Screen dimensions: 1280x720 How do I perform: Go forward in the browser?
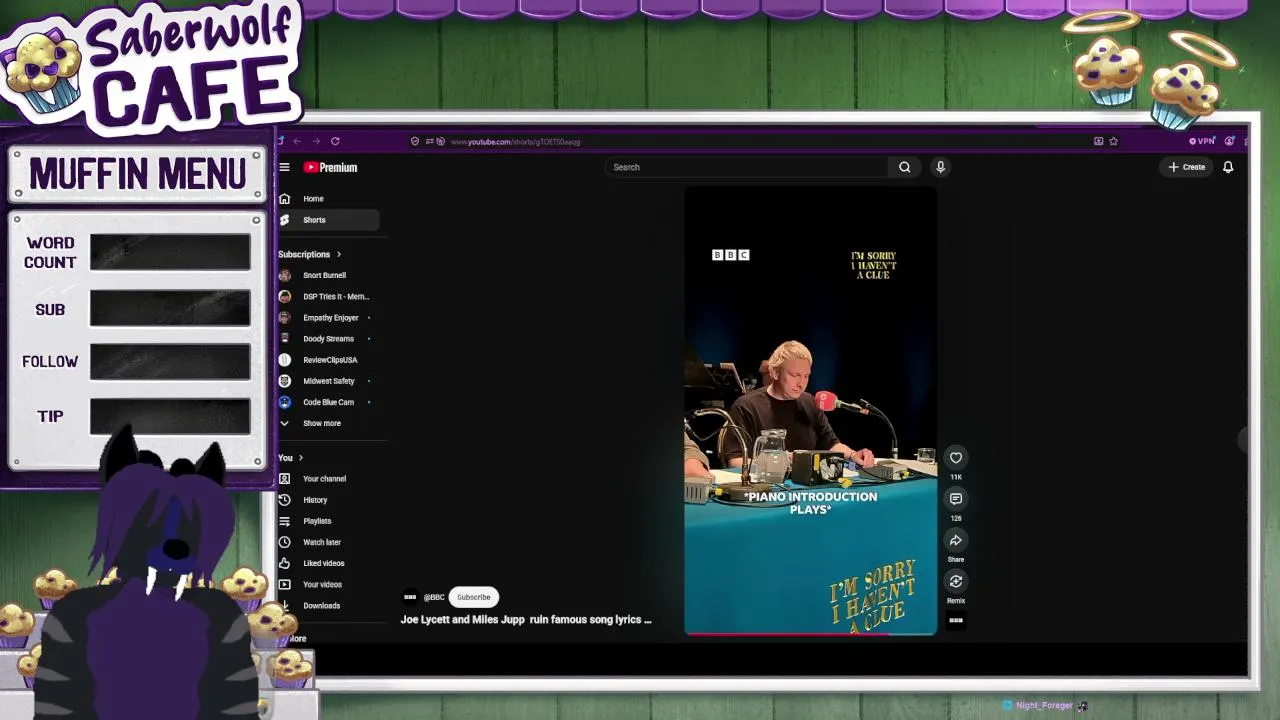pos(316,141)
